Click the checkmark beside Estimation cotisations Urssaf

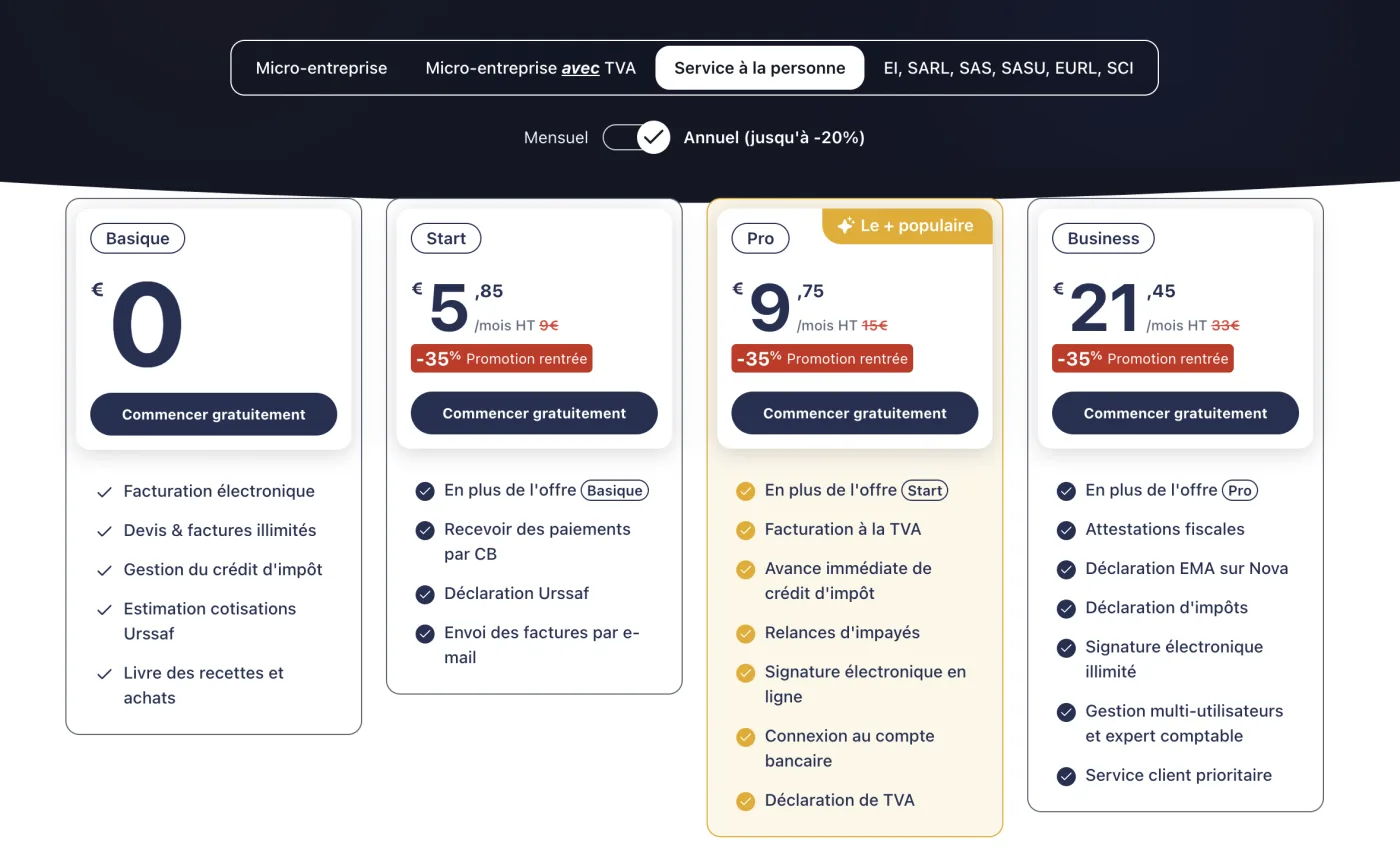104,609
